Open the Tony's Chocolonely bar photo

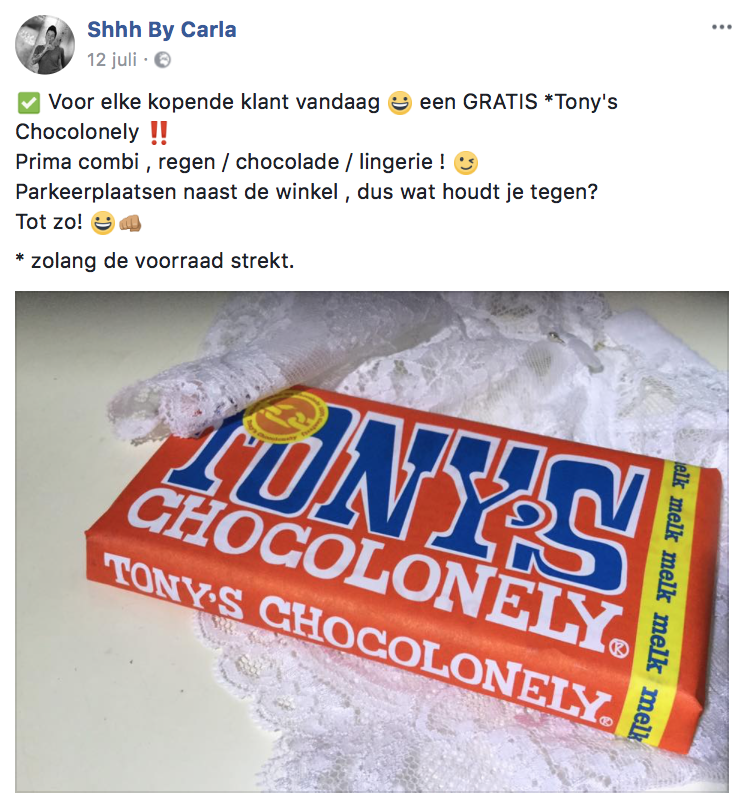371,542
